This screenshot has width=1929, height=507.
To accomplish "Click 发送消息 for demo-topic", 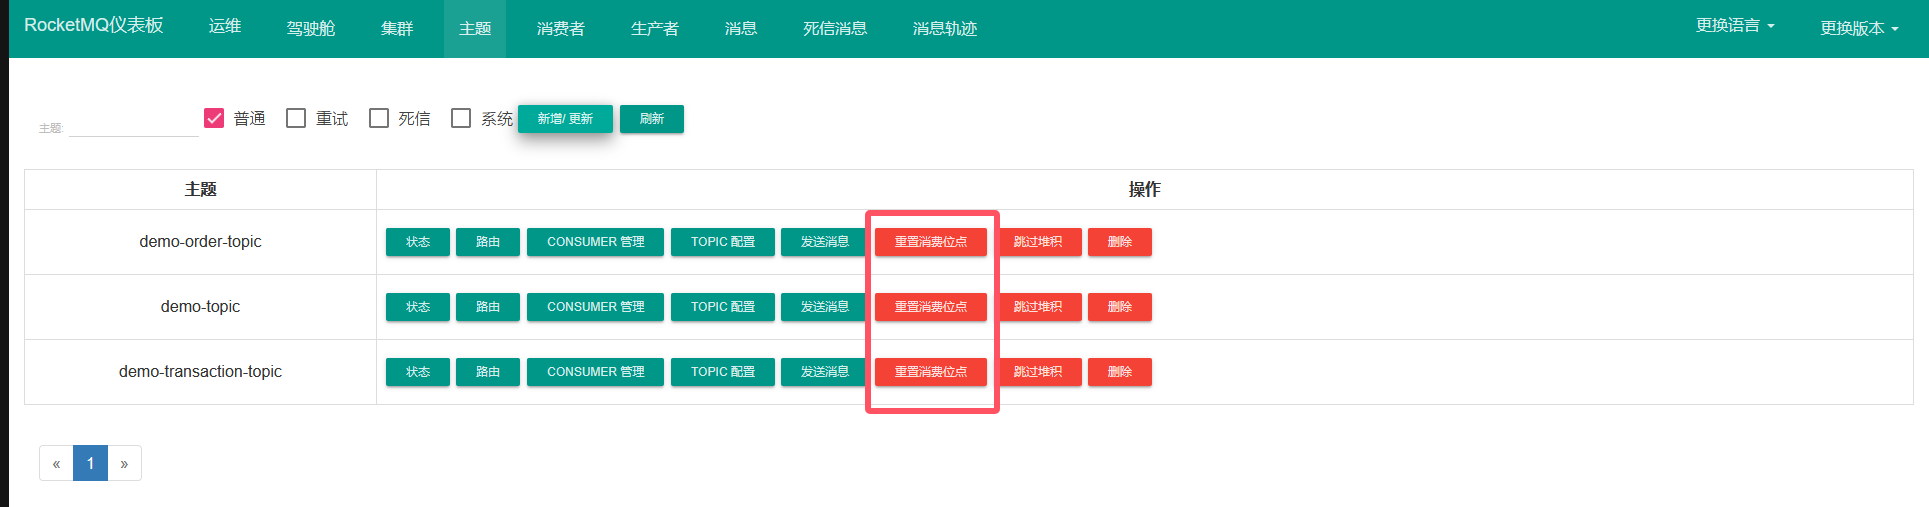I will coord(824,307).
